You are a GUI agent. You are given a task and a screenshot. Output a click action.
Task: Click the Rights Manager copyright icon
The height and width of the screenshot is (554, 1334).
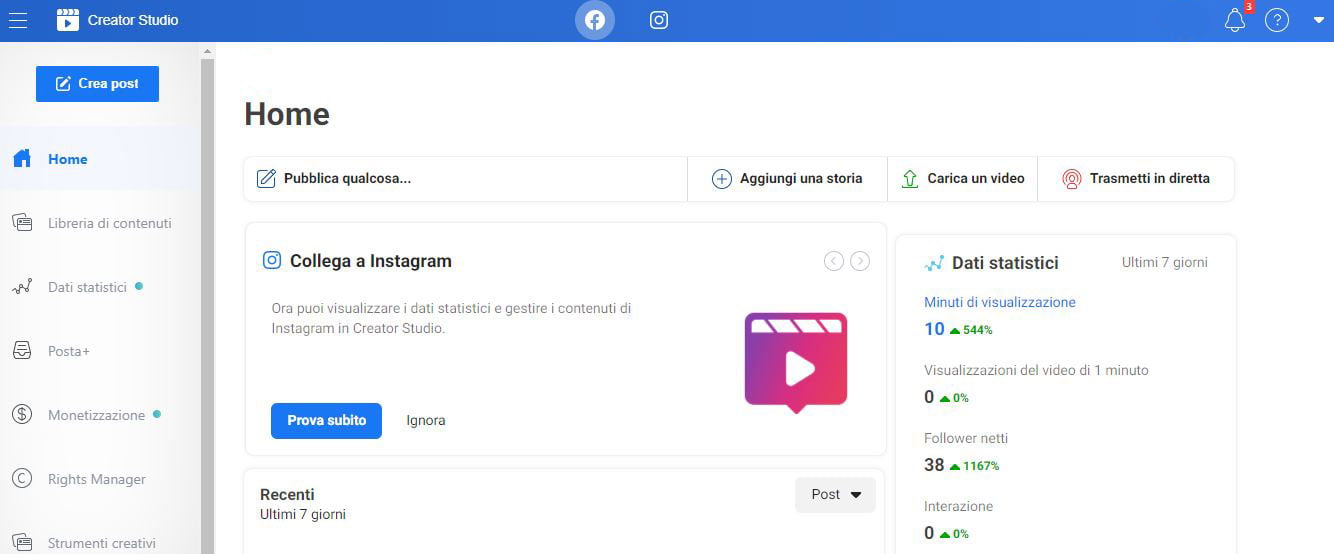pos(22,479)
